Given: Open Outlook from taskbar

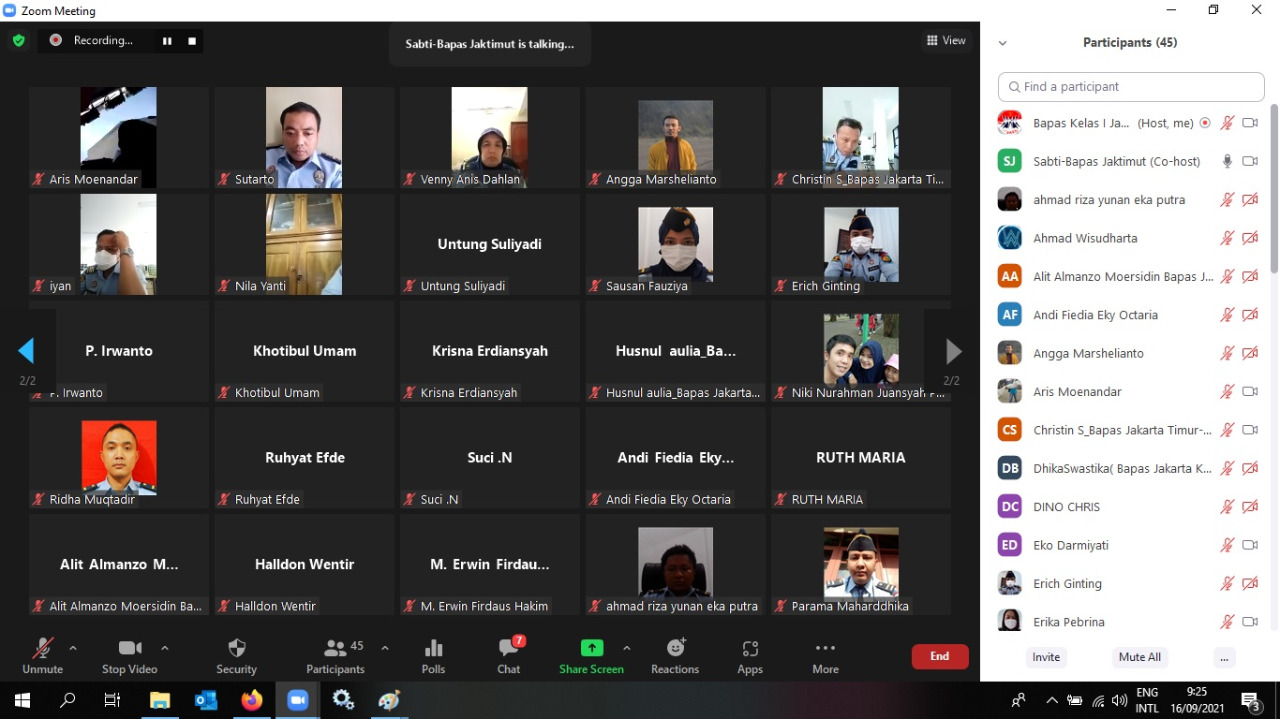Looking at the screenshot, I should (206, 700).
